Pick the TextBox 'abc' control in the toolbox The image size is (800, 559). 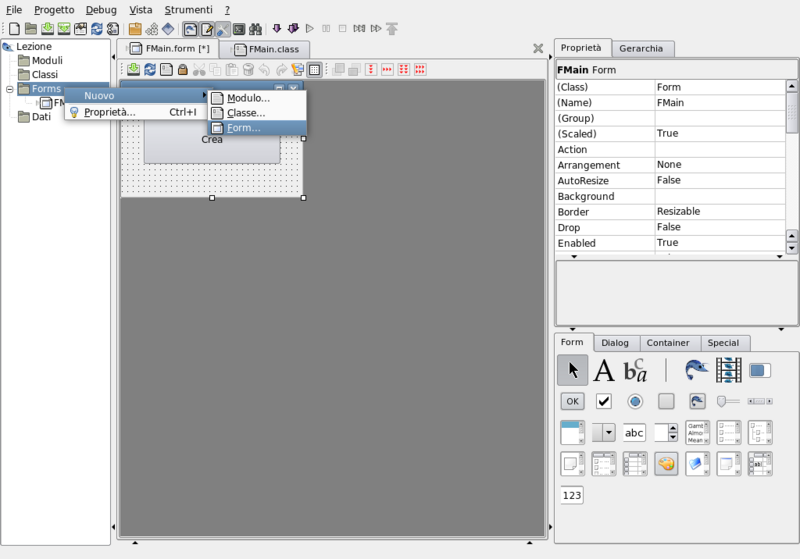[635, 433]
